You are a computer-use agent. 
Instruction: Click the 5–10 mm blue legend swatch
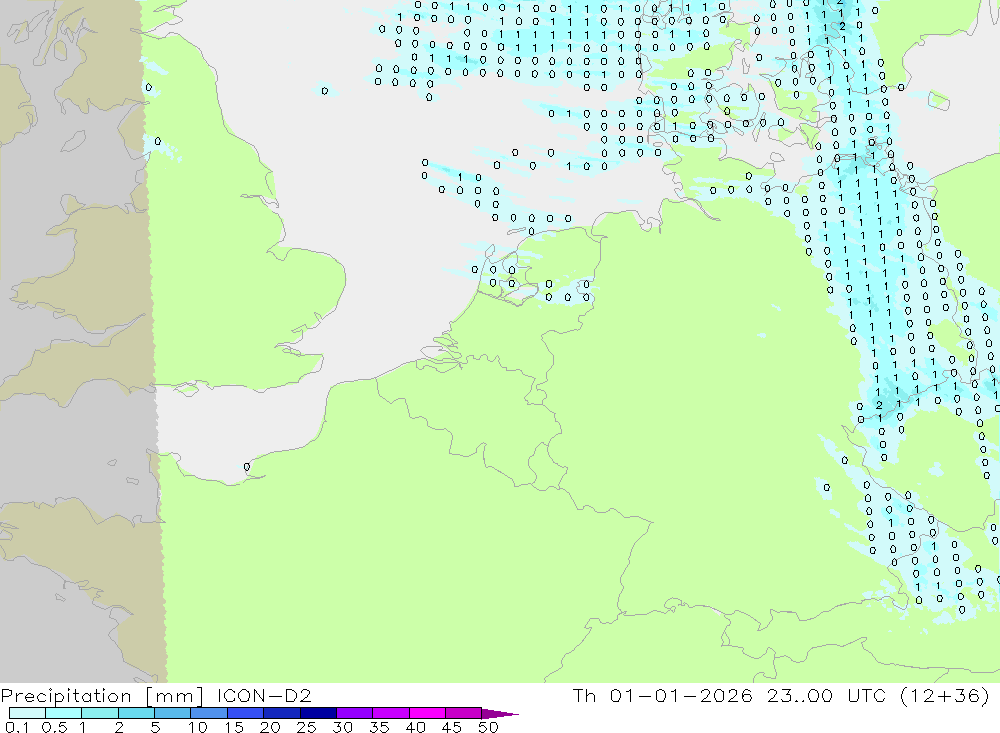(172, 713)
